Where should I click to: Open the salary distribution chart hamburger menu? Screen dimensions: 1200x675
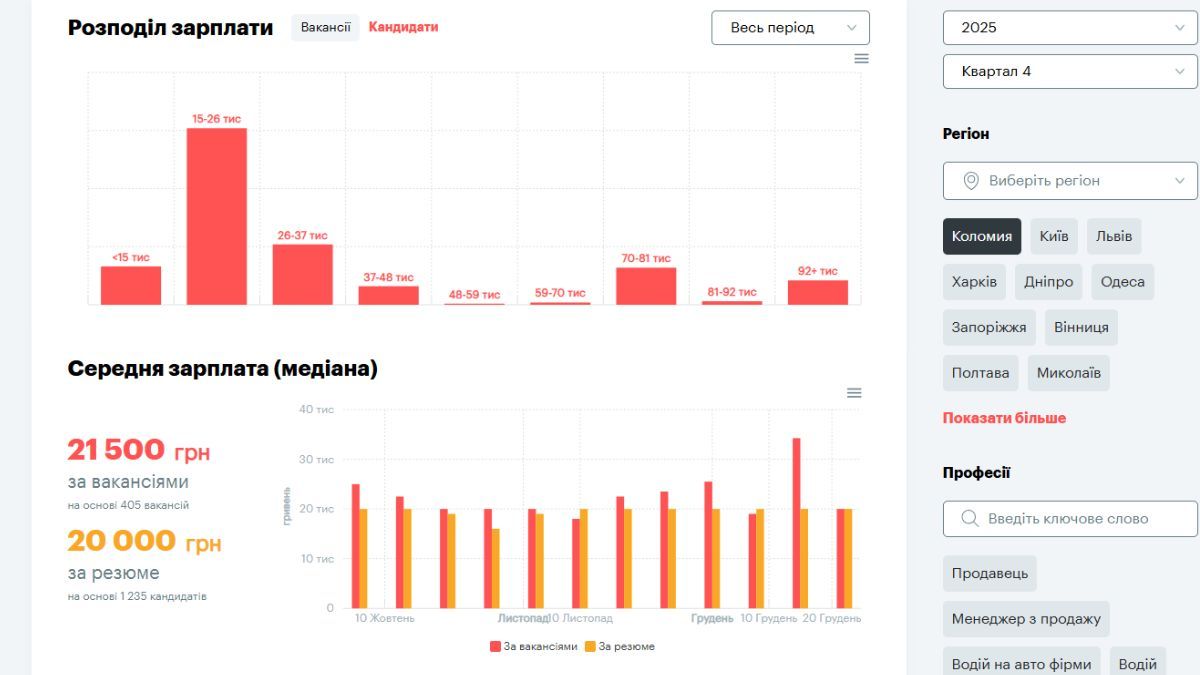[x=861, y=59]
